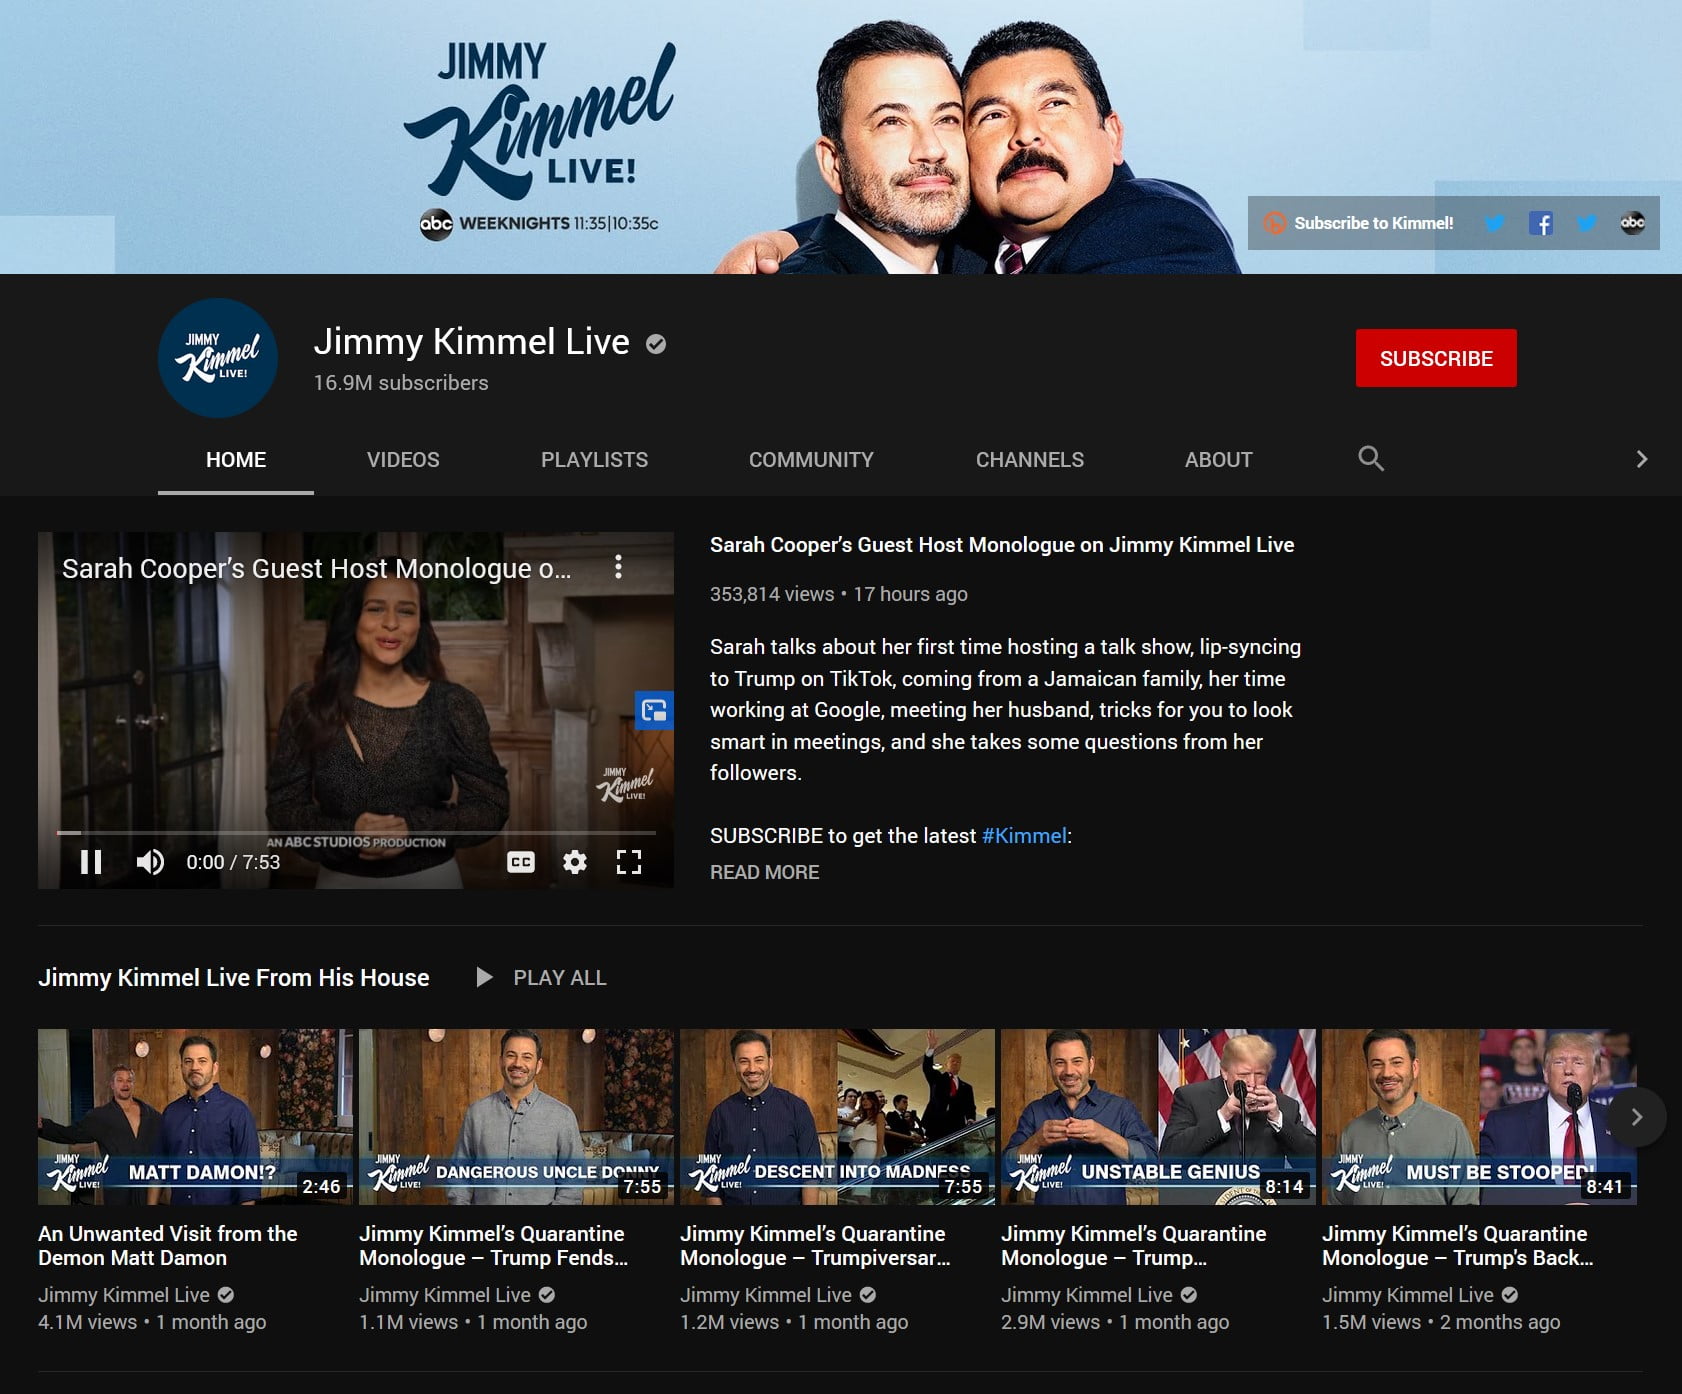
Task: Click PLAY ALL for the playlist
Action: 542,978
